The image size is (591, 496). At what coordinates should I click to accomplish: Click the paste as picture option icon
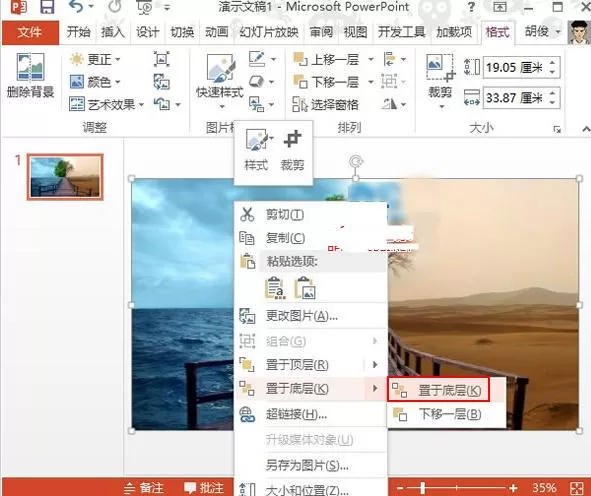[x=305, y=288]
